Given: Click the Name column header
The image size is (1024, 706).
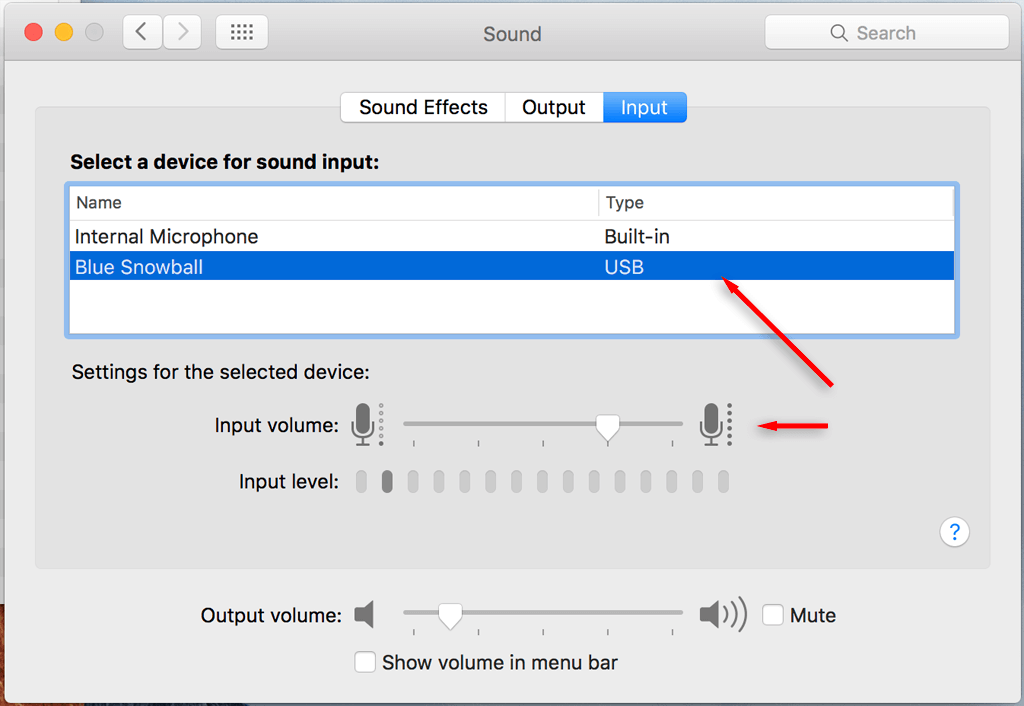Looking at the screenshot, I should [99, 203].
